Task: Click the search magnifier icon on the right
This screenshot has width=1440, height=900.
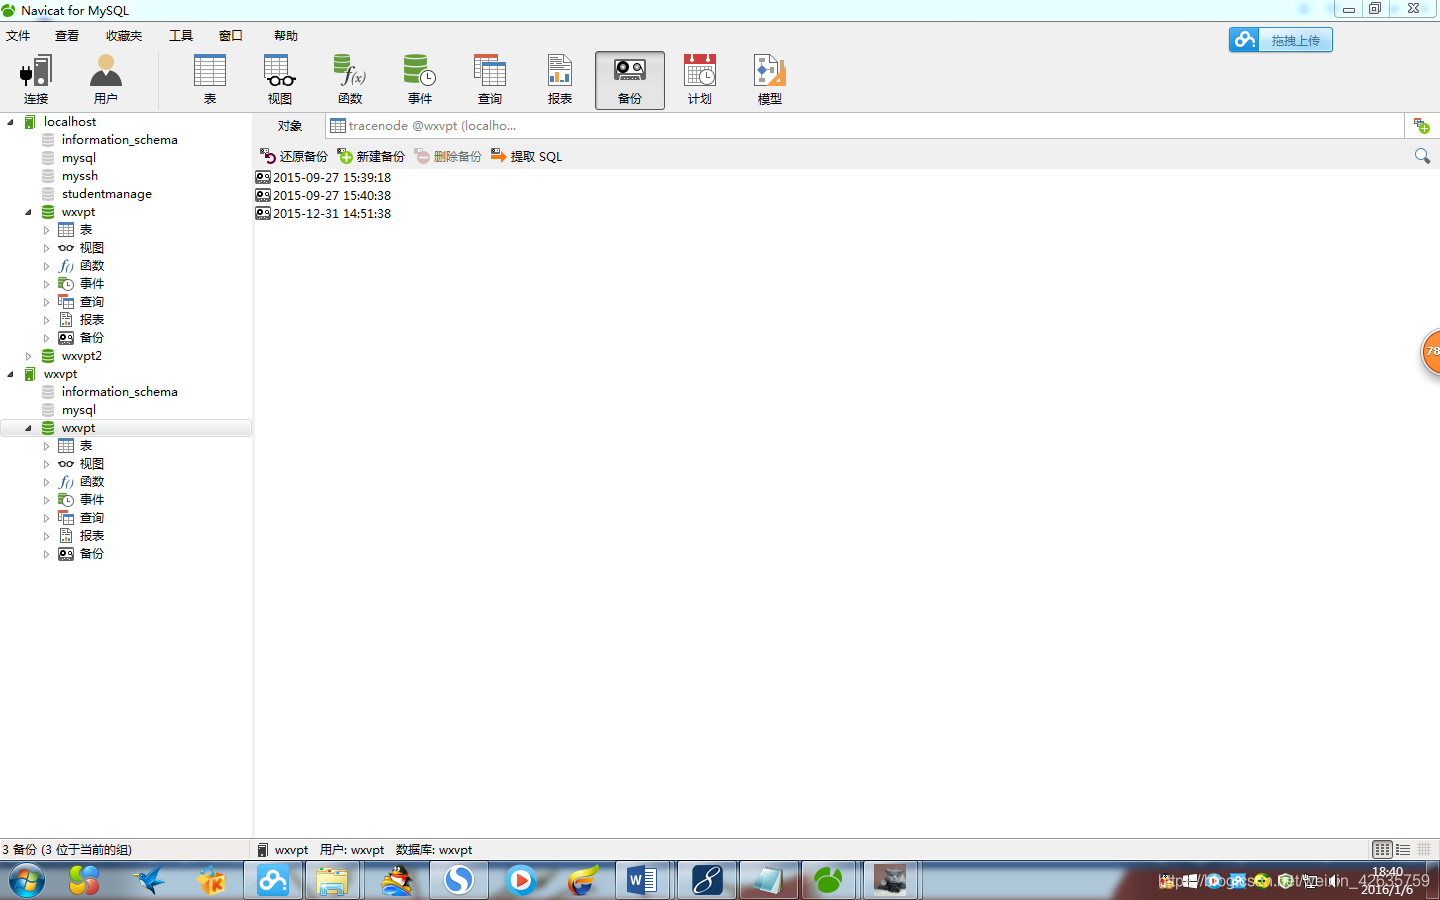Action: pos(1422,156)
